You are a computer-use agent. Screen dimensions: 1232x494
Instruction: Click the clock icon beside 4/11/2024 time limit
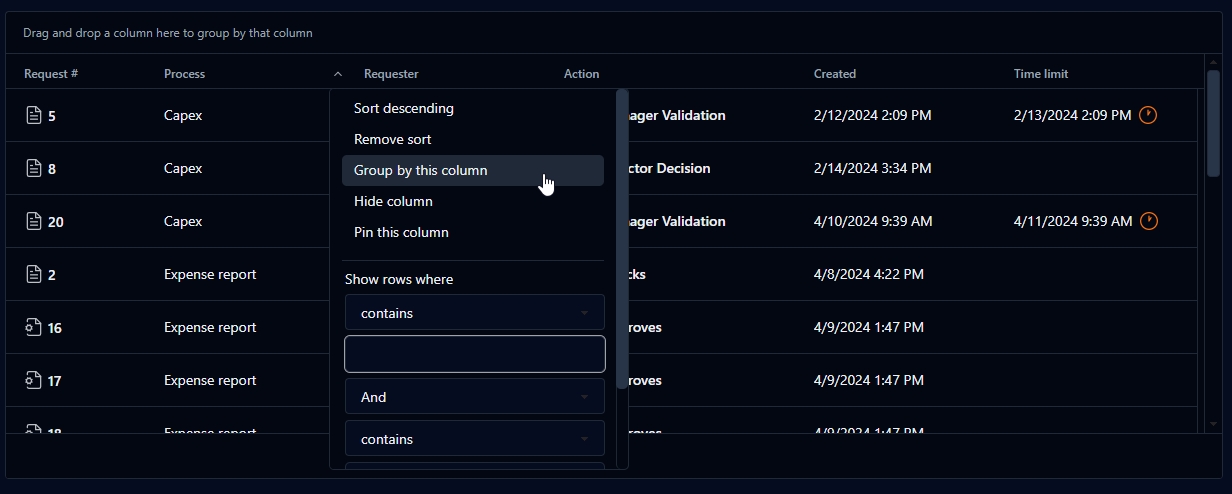coord(1148,221)
